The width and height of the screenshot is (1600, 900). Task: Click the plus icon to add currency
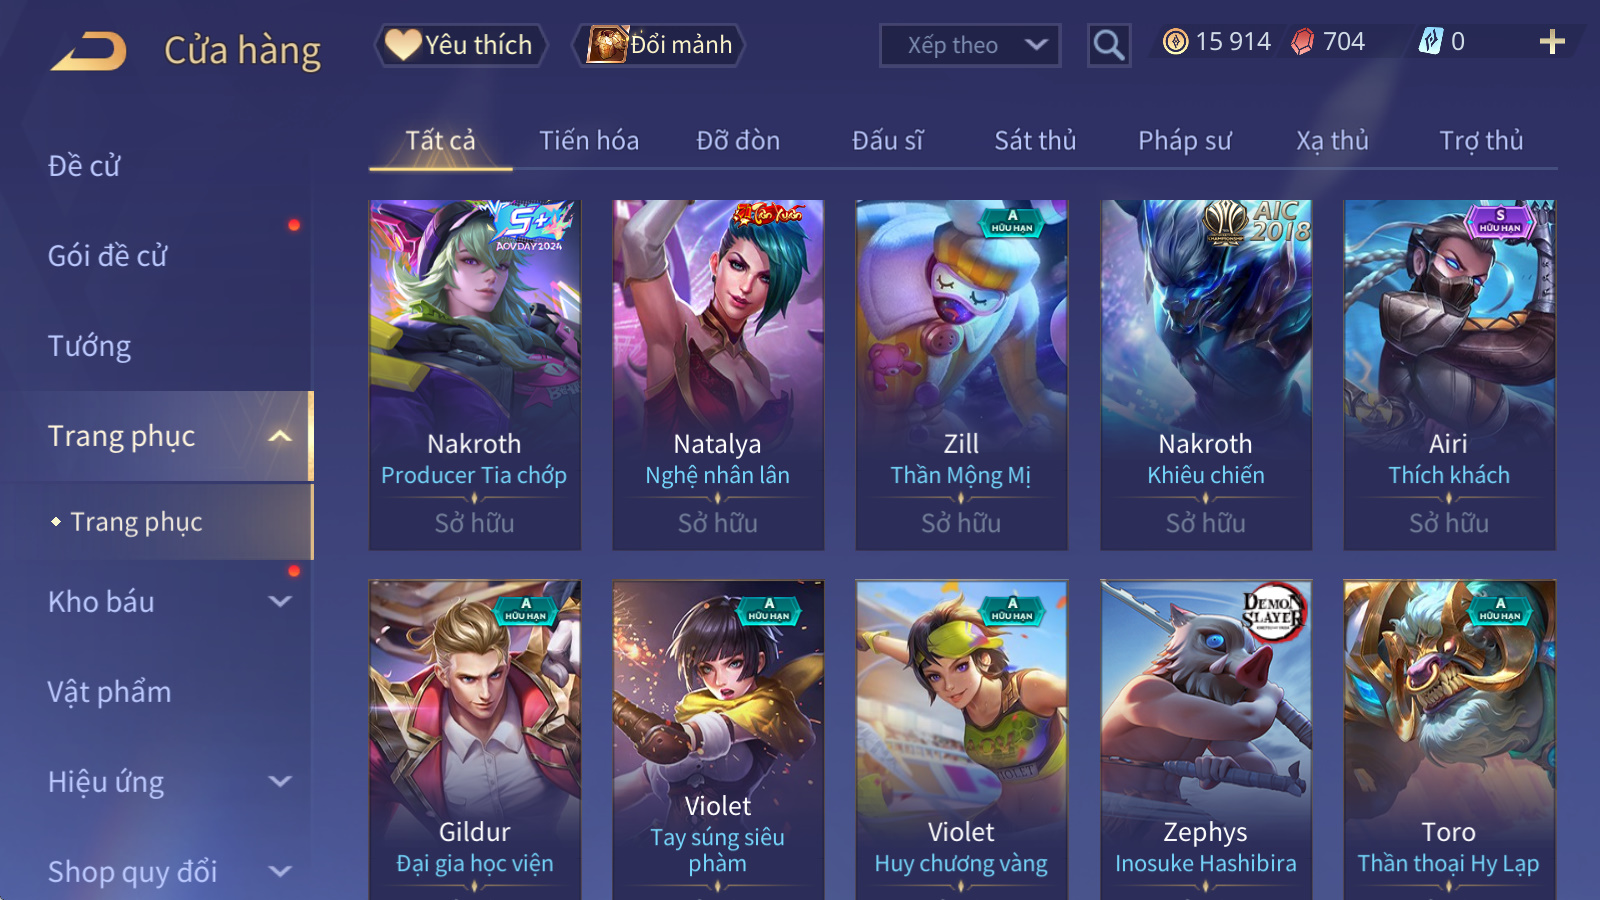point(1552,42)
